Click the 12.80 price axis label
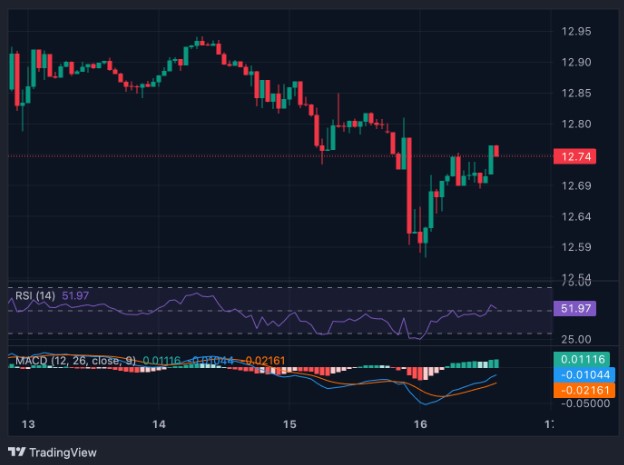 (576, 124)
